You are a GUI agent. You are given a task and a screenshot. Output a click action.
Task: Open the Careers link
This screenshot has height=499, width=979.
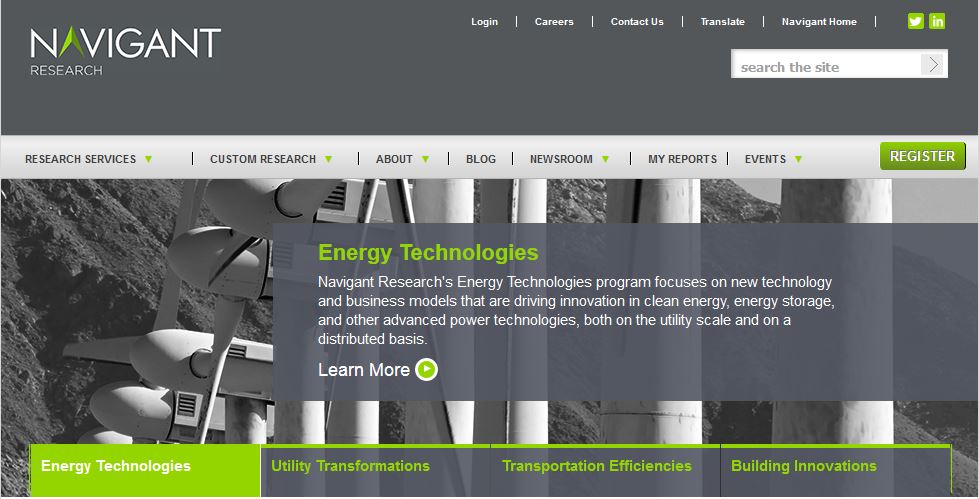[x=554, y=21]
